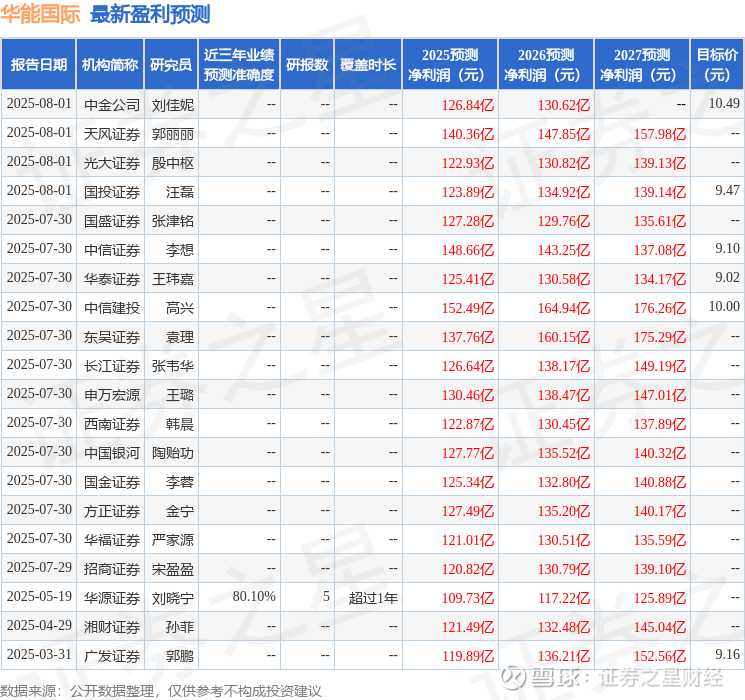Select institution 国盛证券
Viewport: 745px width, 700px height.
coord(112,221)
